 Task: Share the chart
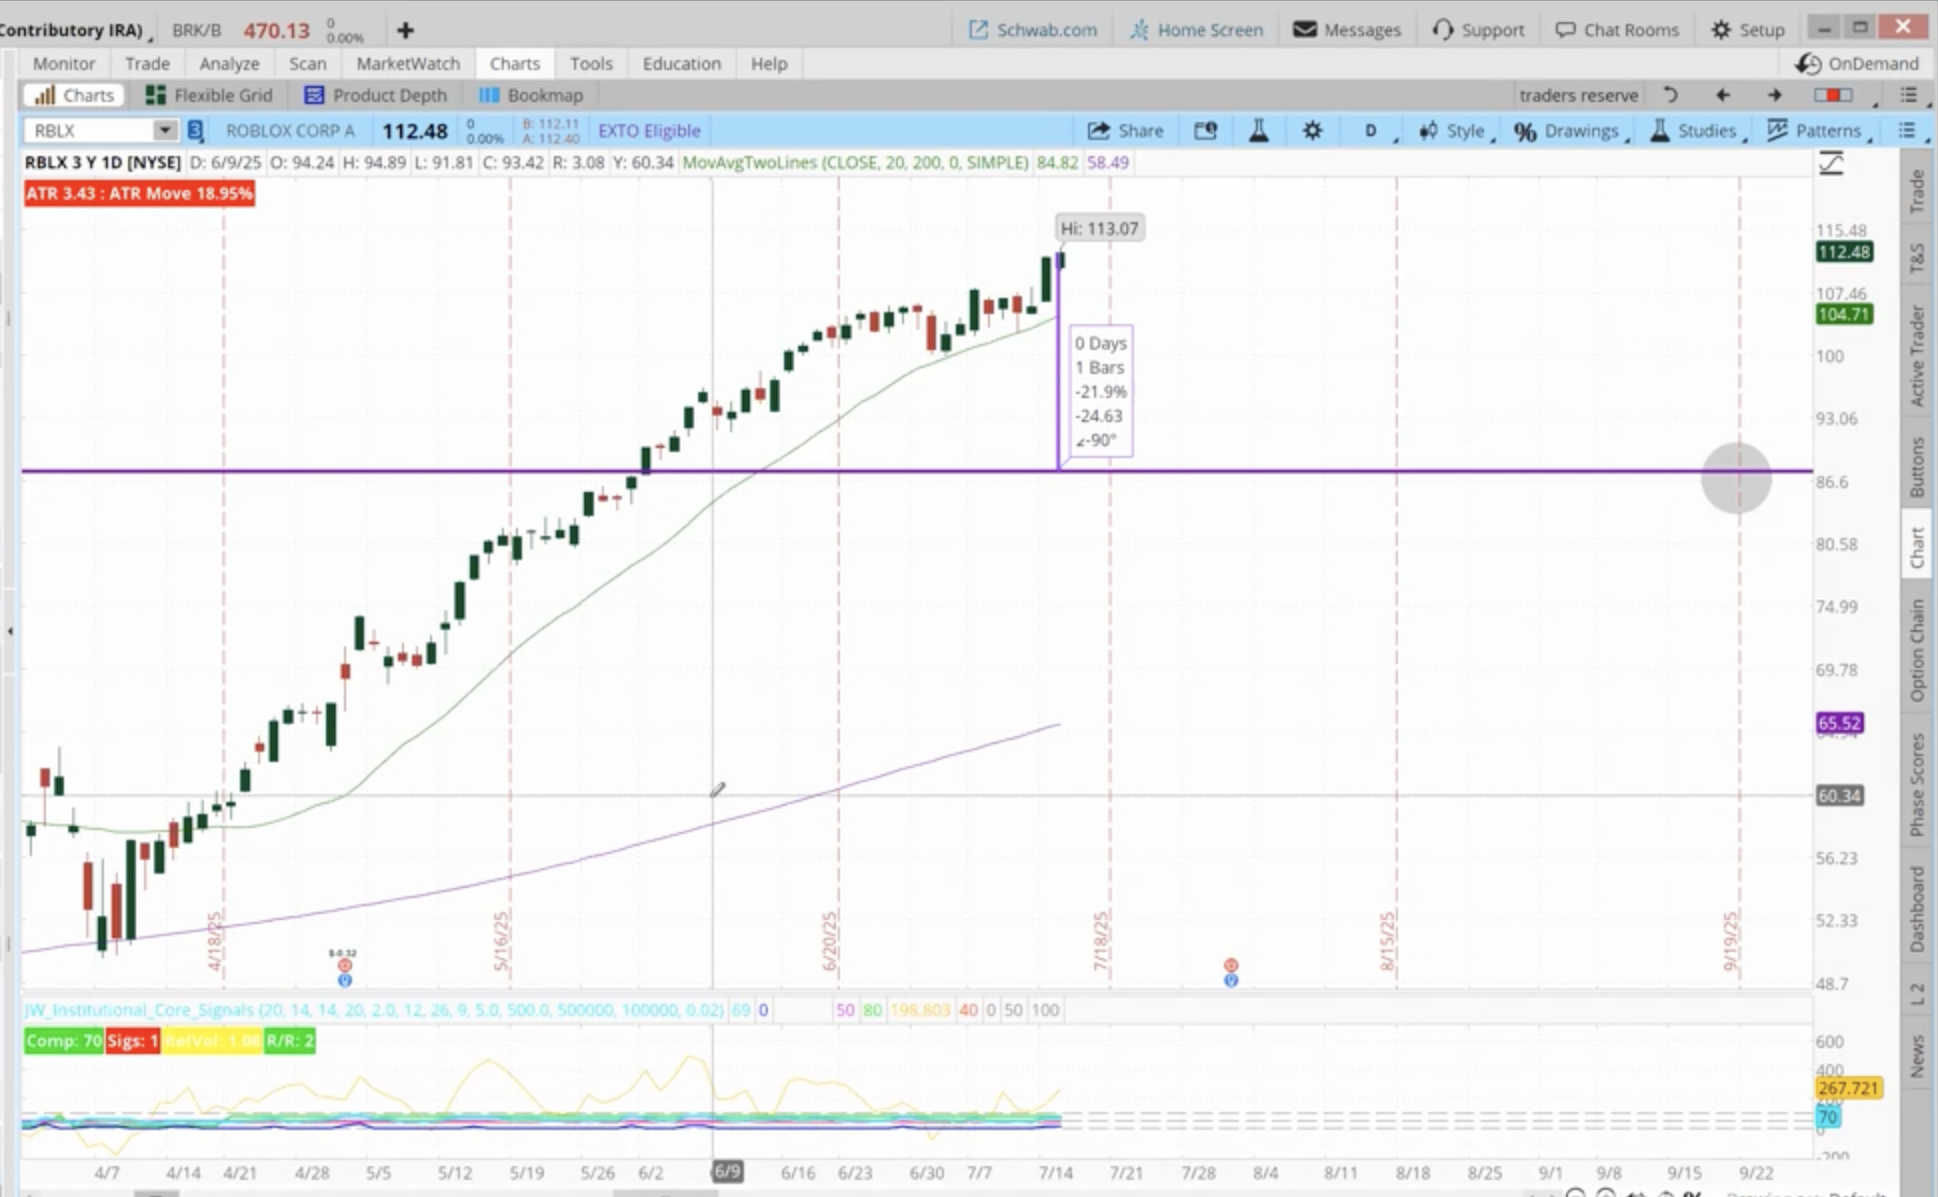1126,130
